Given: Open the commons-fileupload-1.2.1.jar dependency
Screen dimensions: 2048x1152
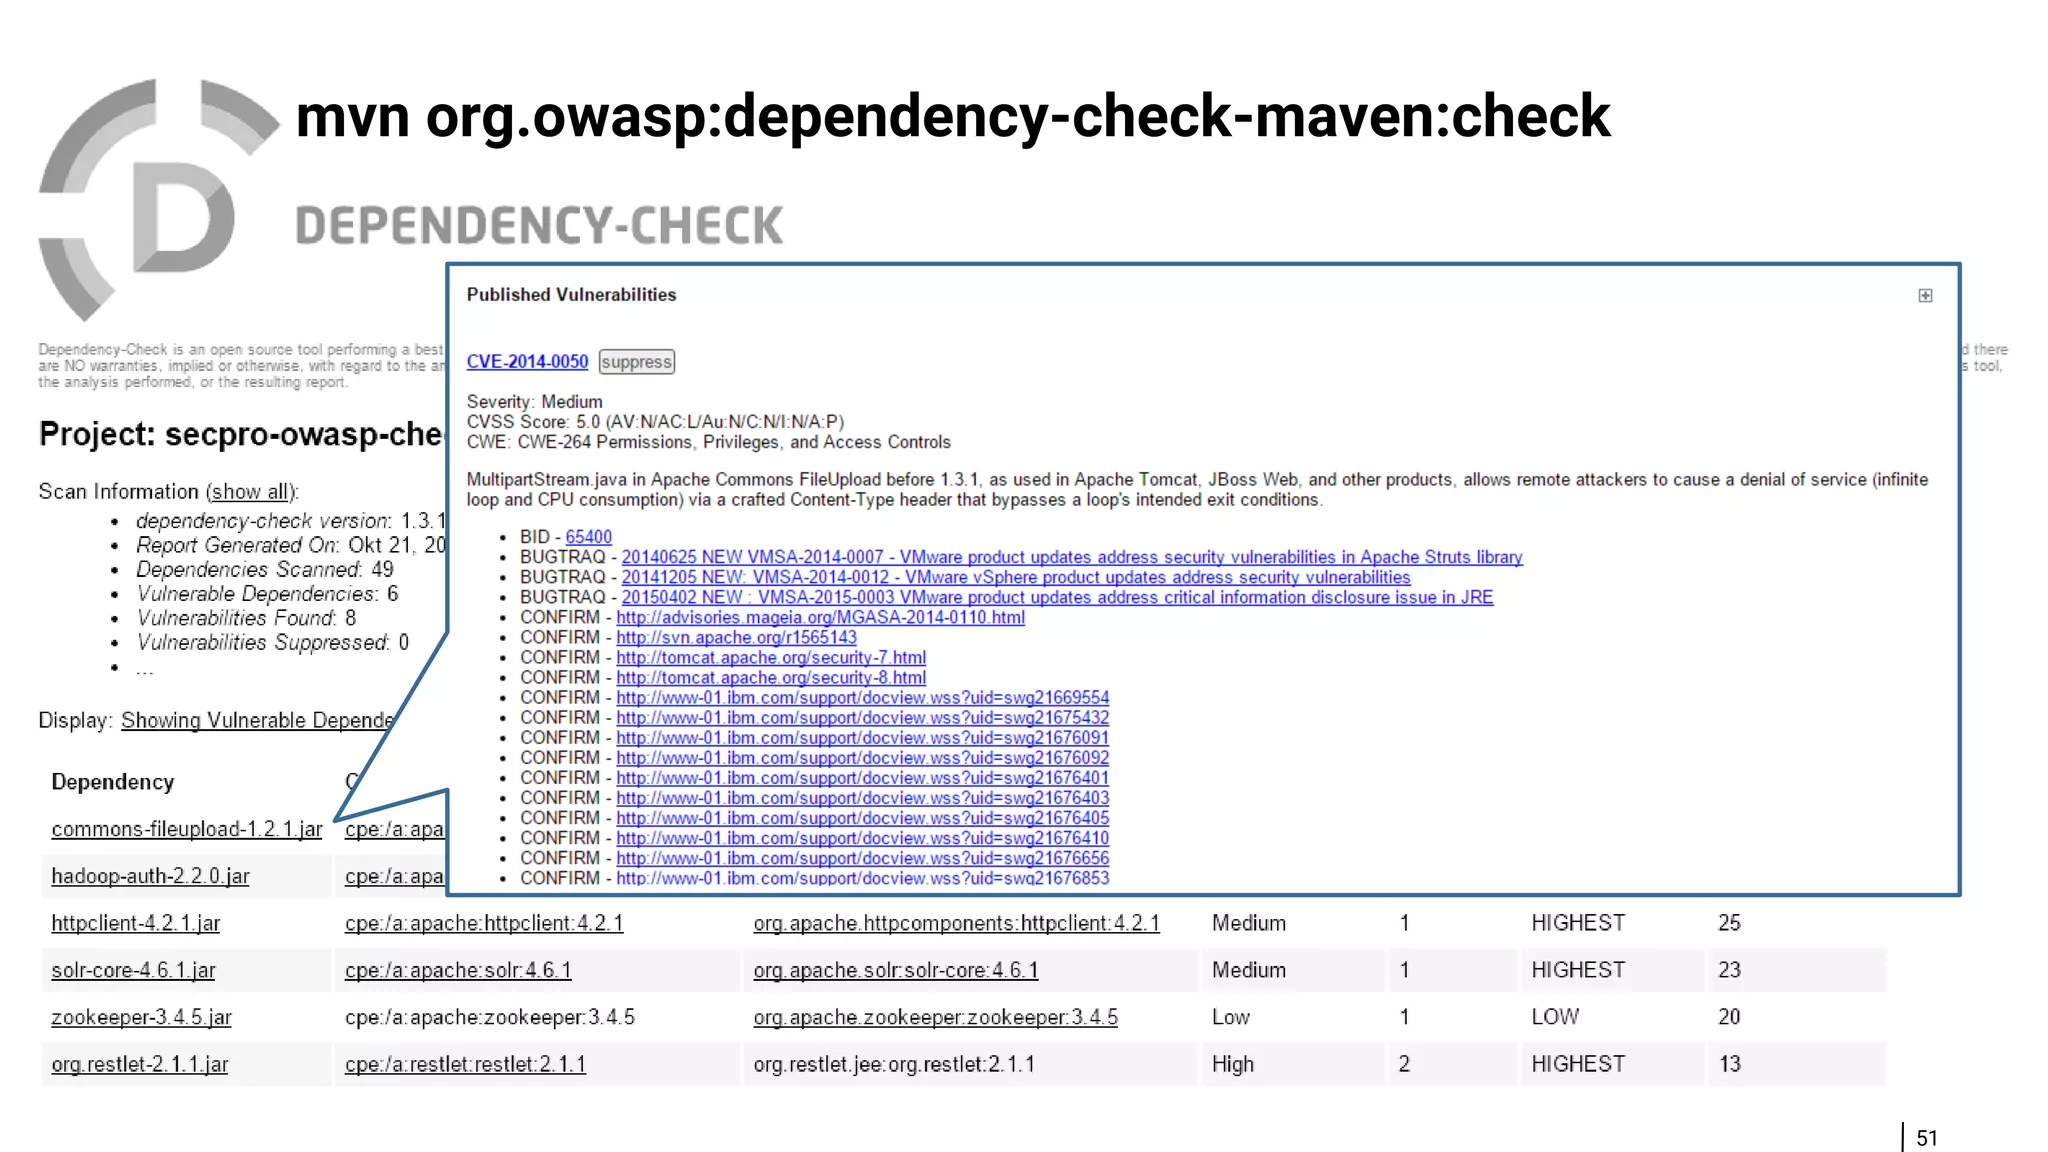Looking at the screenshot, I should point(187,829).
